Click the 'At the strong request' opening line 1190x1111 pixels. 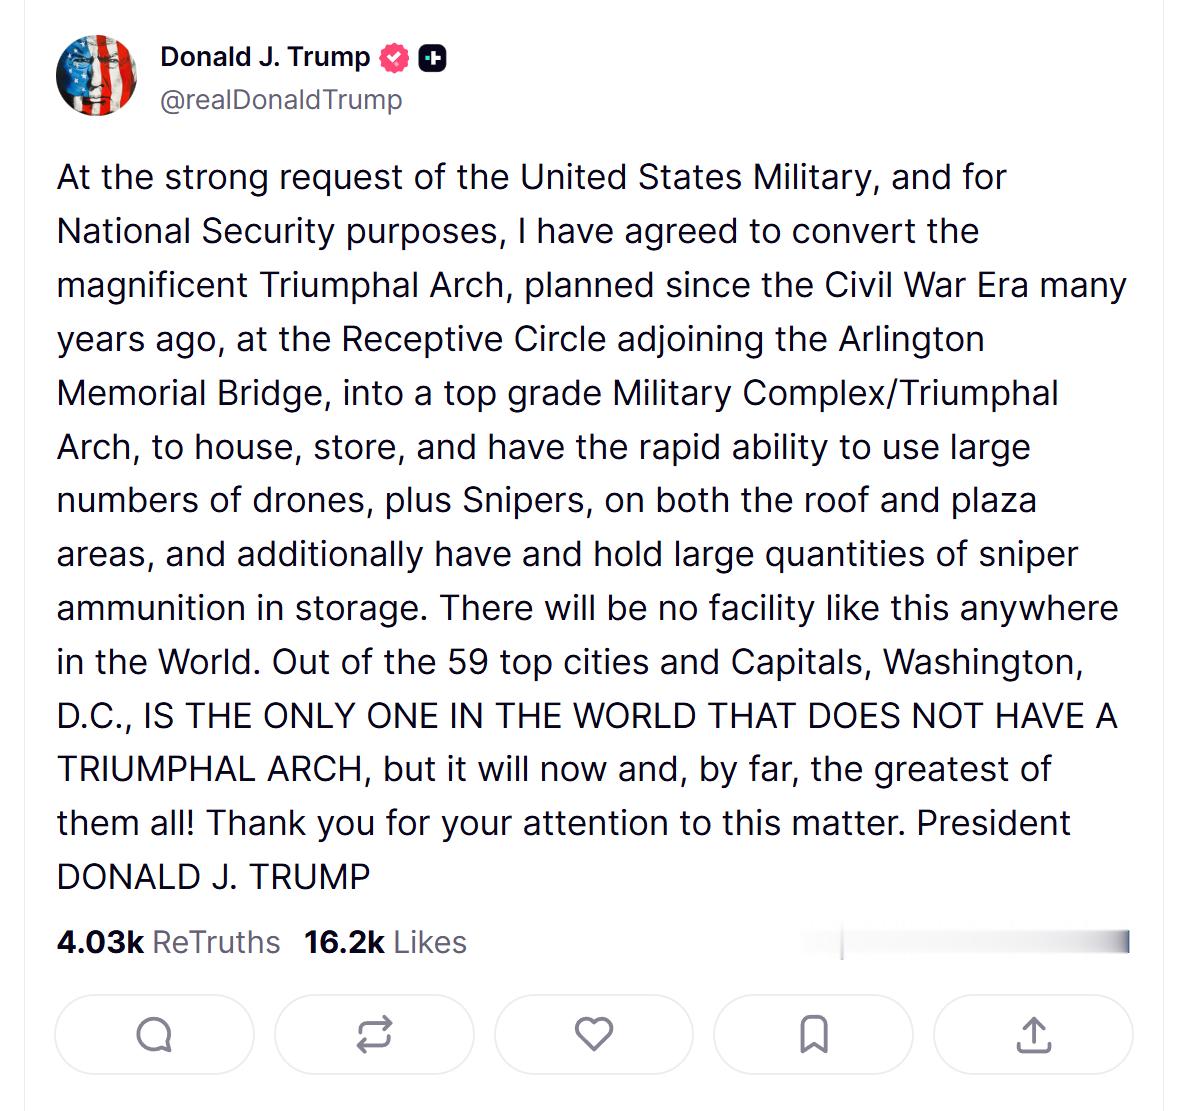click(x=531, y=178)
